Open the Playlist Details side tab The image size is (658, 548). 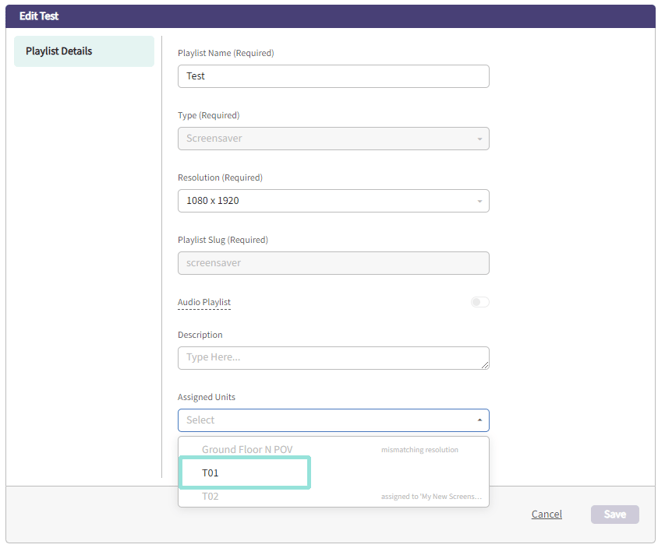[x=84, y=51]
